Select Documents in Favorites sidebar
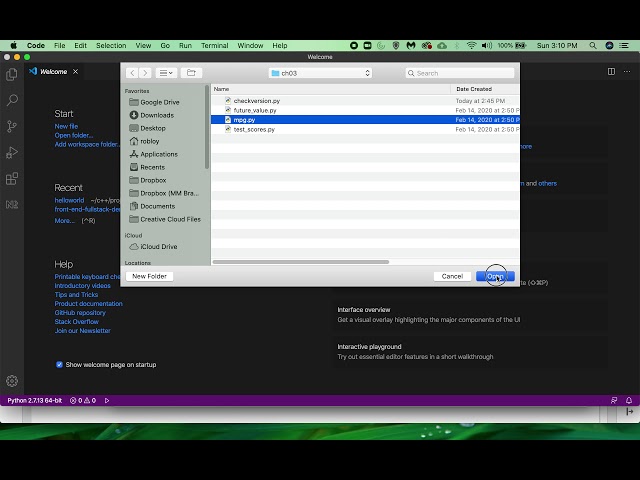The width and height of the screenshot is (640, 480). click(152, 206)
